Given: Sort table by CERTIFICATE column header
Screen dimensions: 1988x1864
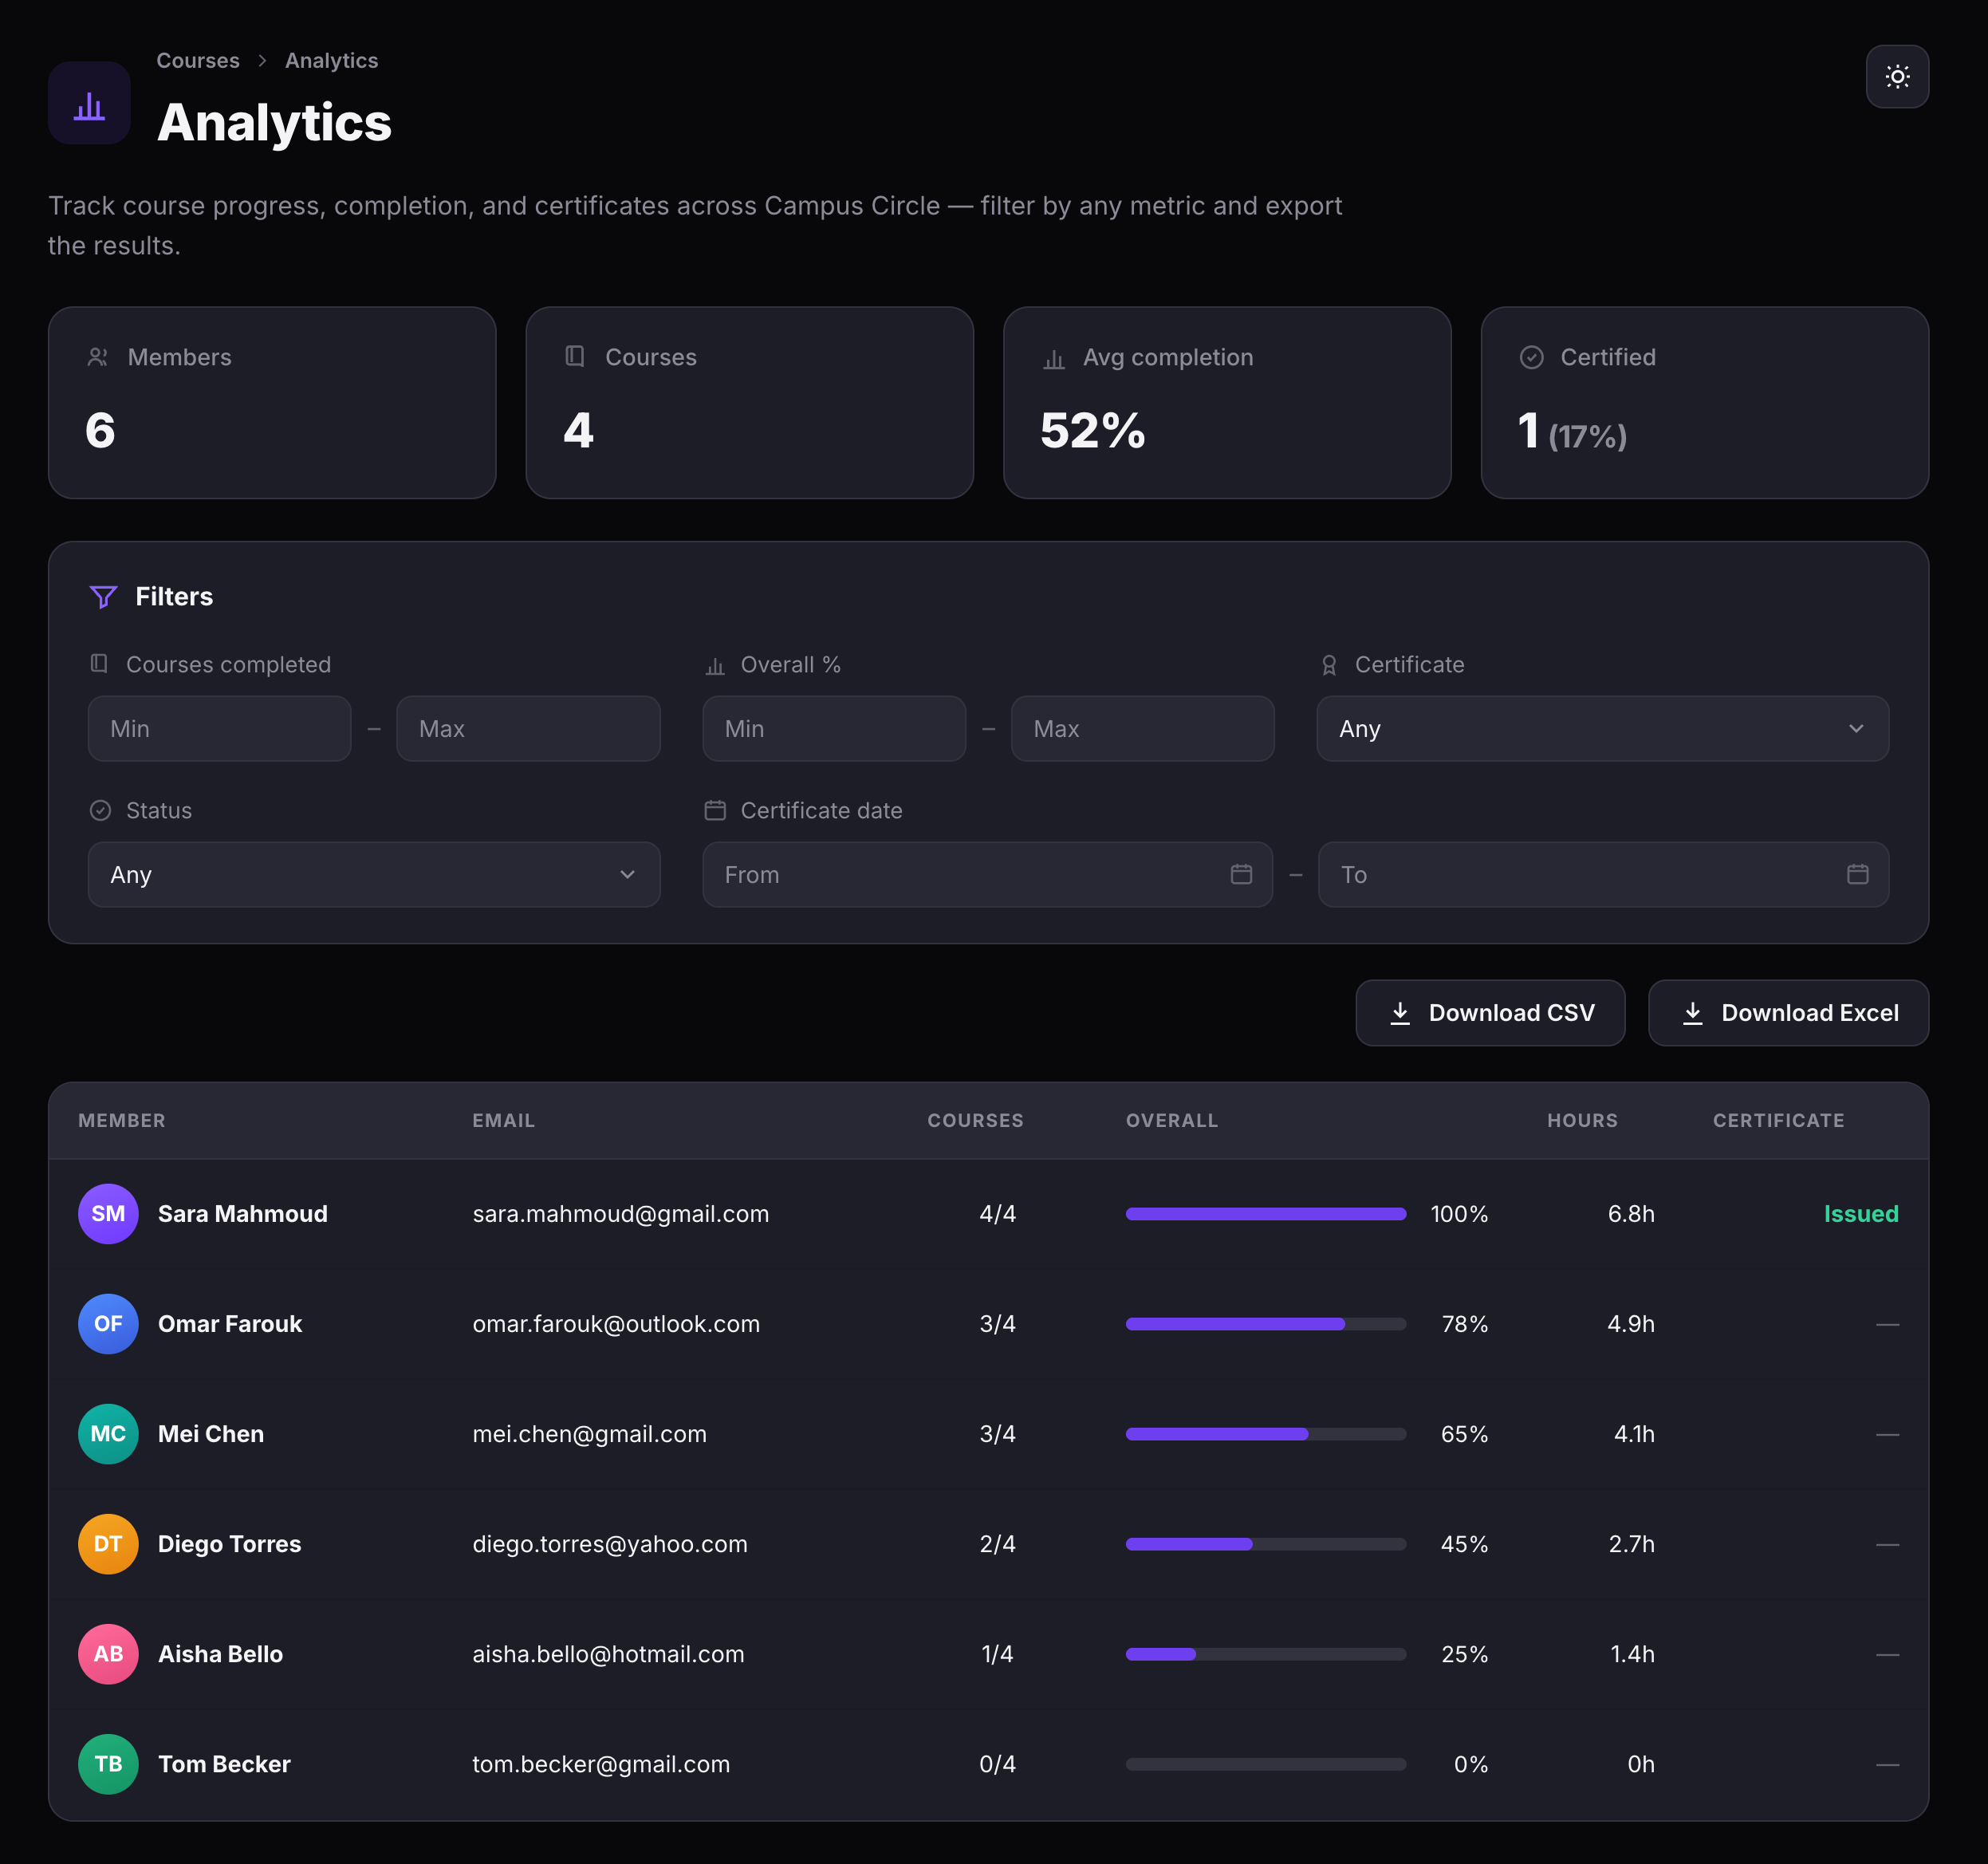Looking at the screenshot, I should point(1778,1121).
